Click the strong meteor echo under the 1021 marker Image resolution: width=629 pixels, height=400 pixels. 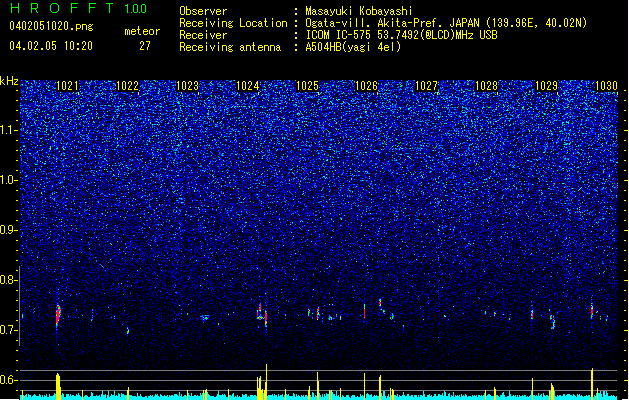(58, 316)
